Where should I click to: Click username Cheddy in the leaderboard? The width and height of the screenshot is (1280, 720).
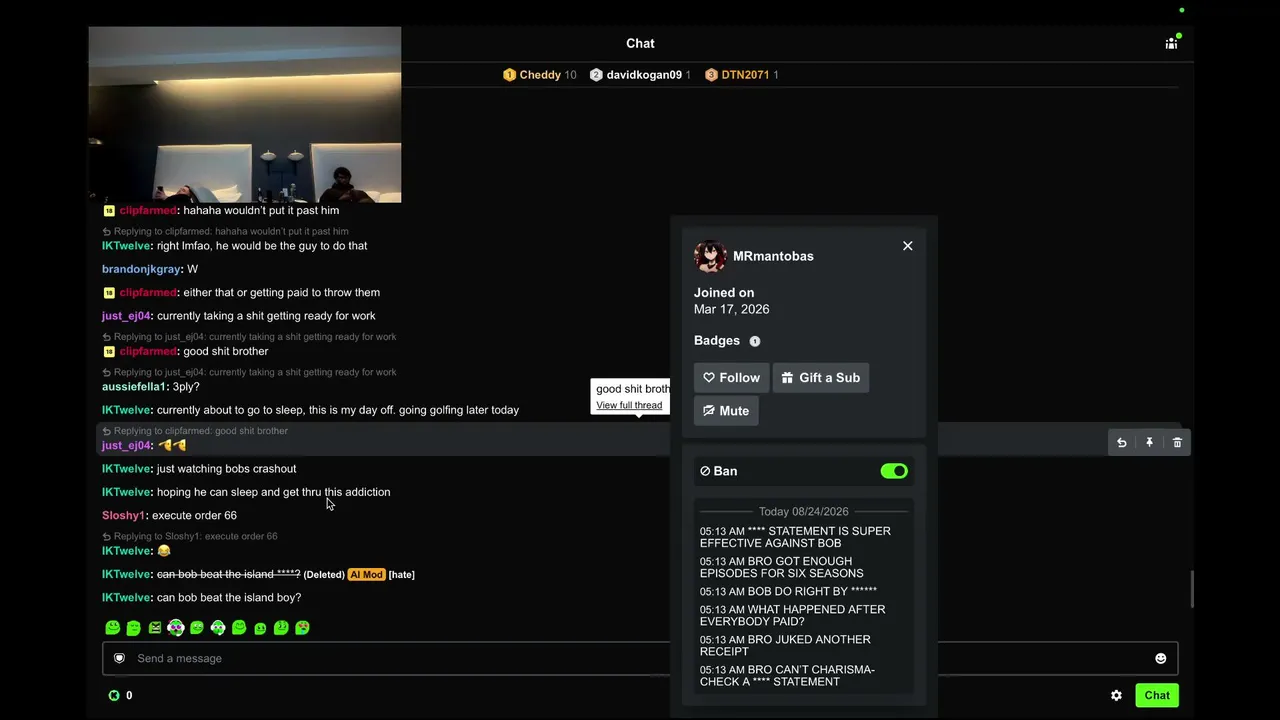click(540, 75)
